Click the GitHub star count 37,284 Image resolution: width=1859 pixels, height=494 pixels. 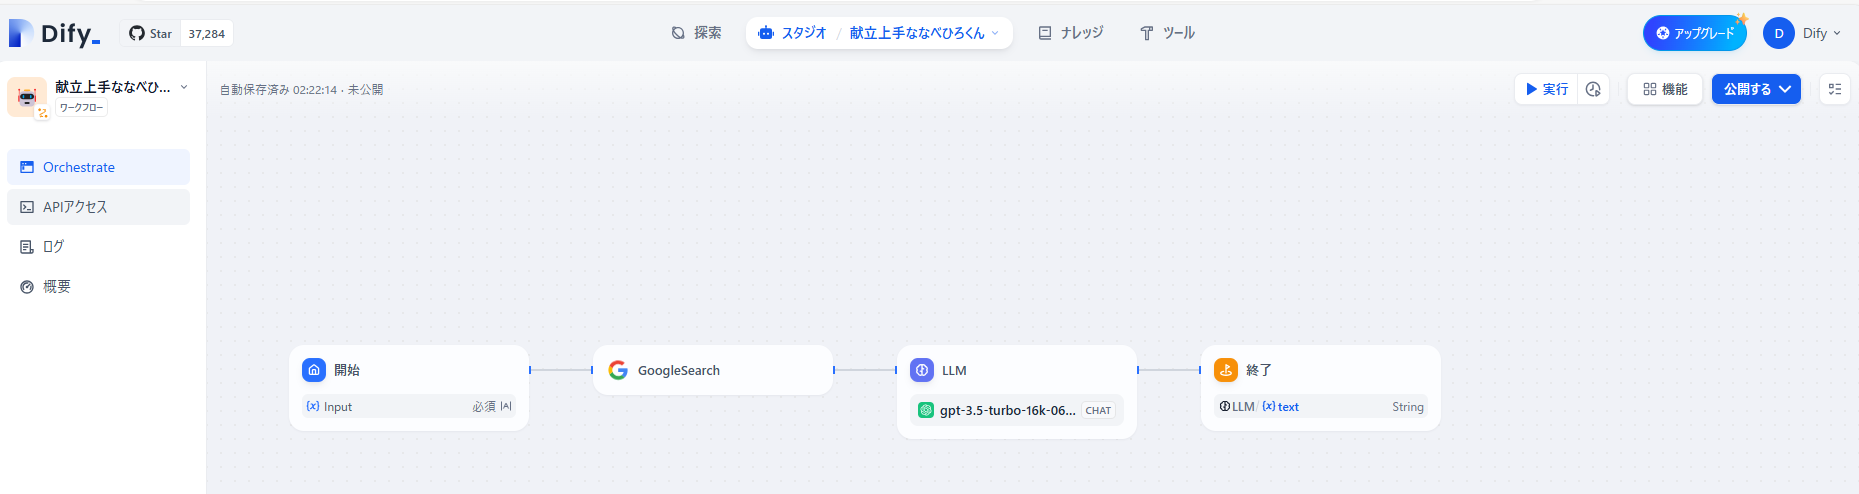click(207, 33)
